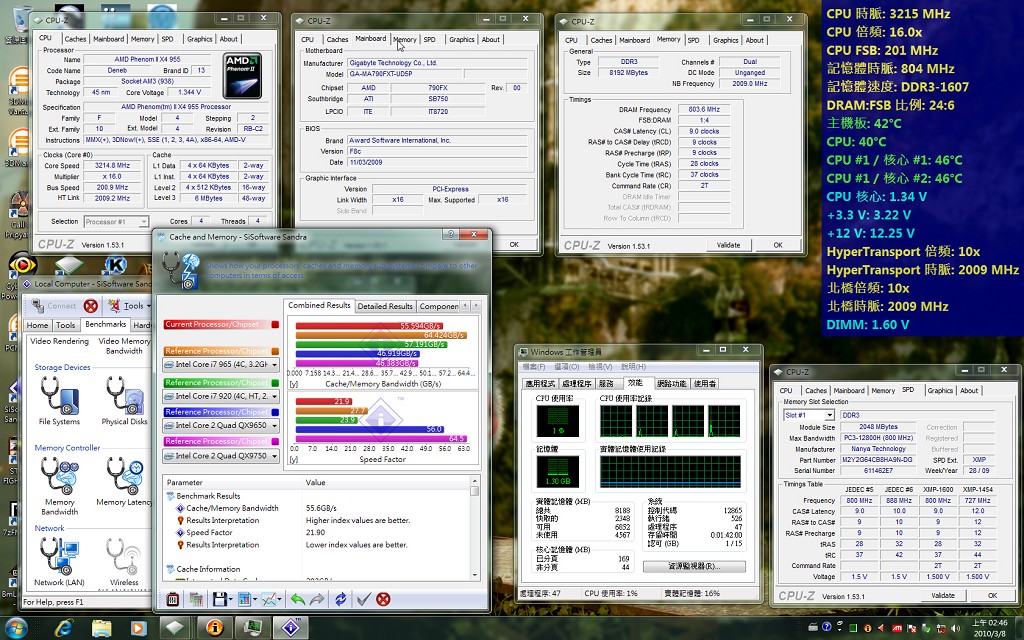Click Validate in the CPU-Z SPD window
This screenshot has width=1024, height=640.
tap(942, 596)
